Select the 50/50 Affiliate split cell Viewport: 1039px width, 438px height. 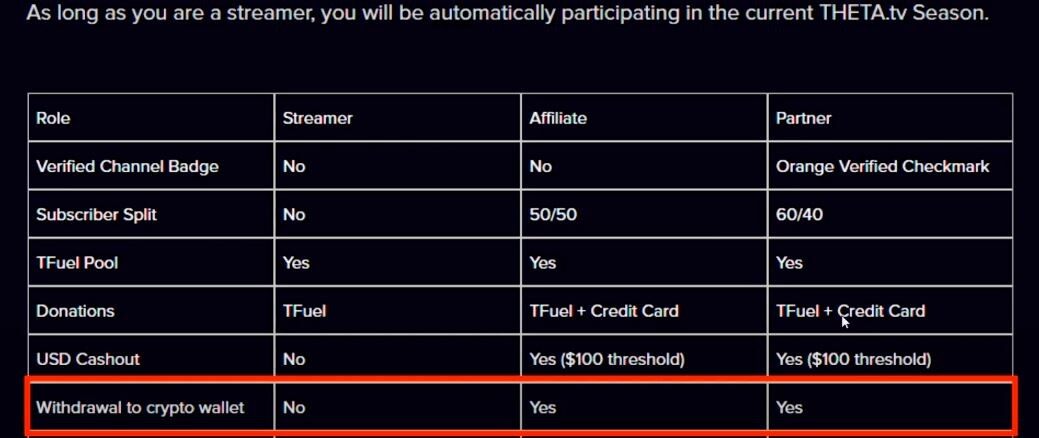pyautogui.click(x=644, y=214)
